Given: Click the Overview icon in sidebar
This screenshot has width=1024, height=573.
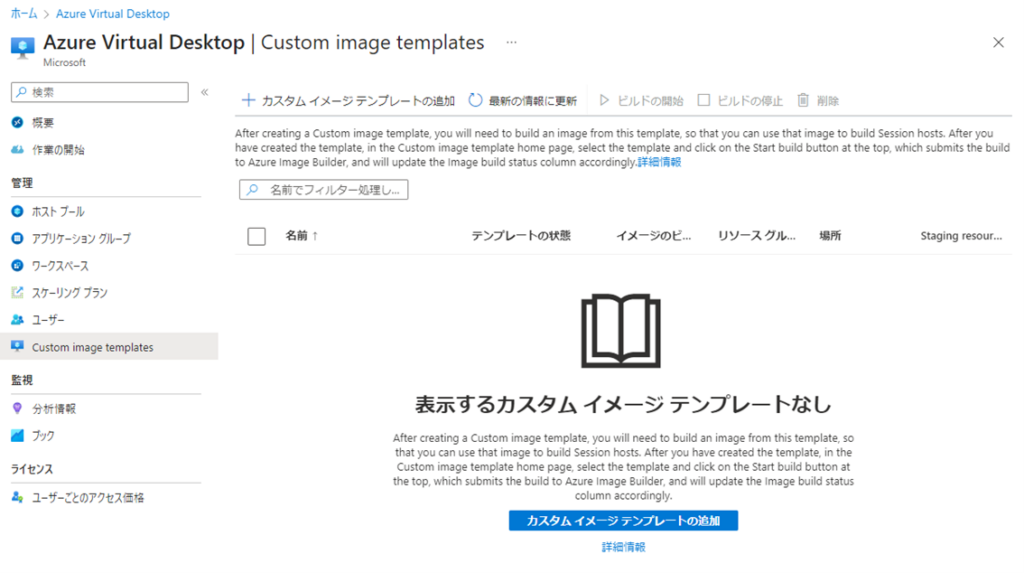Looking at the screenshot, I should tap(17, 123).
